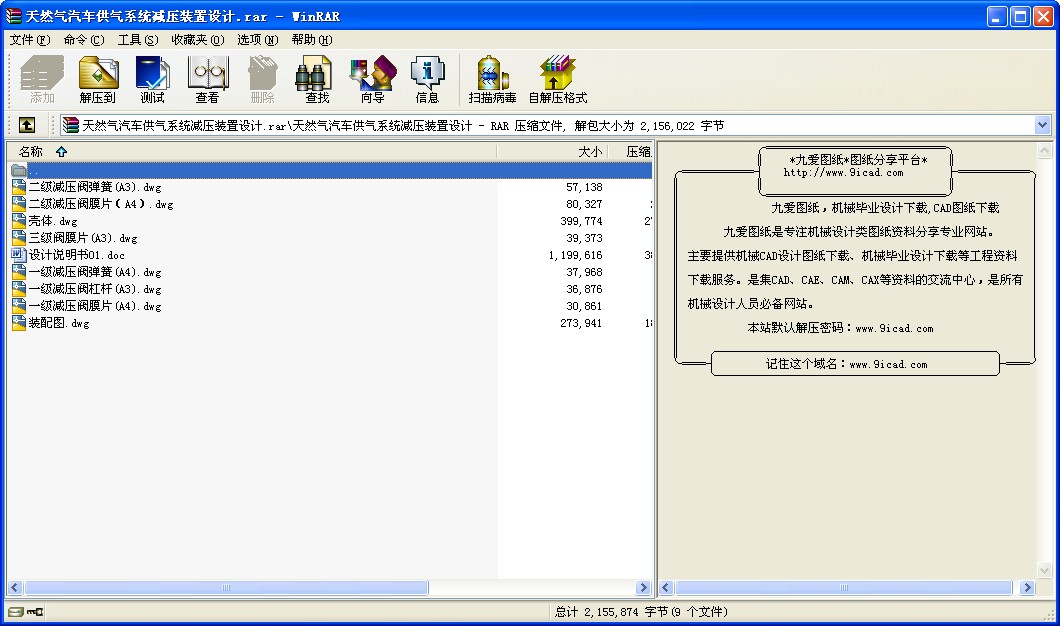
Task: Open the 查看 (View) toolbar icon
Action: 208,80
